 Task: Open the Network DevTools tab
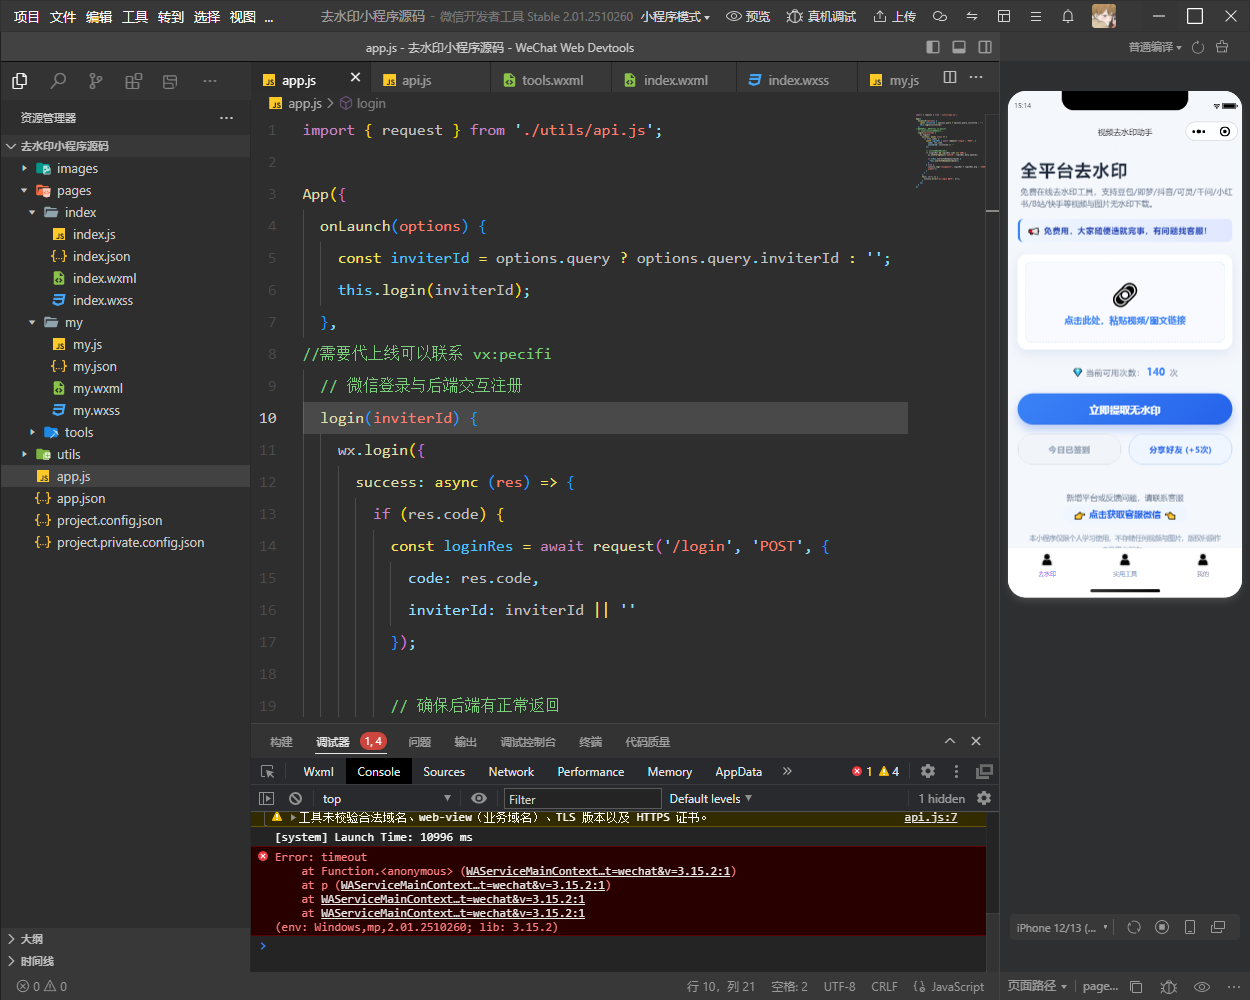click(511, 771)
